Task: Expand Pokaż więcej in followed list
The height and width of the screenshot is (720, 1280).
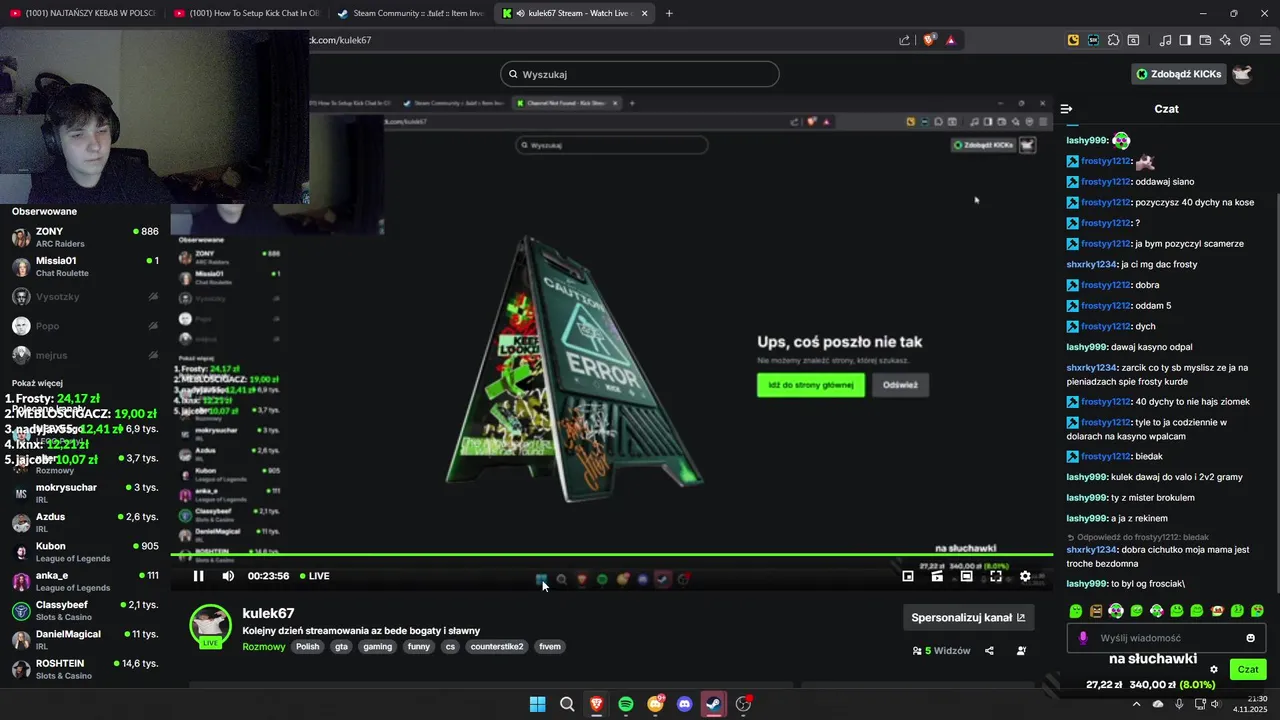Action: coord(37,383)
